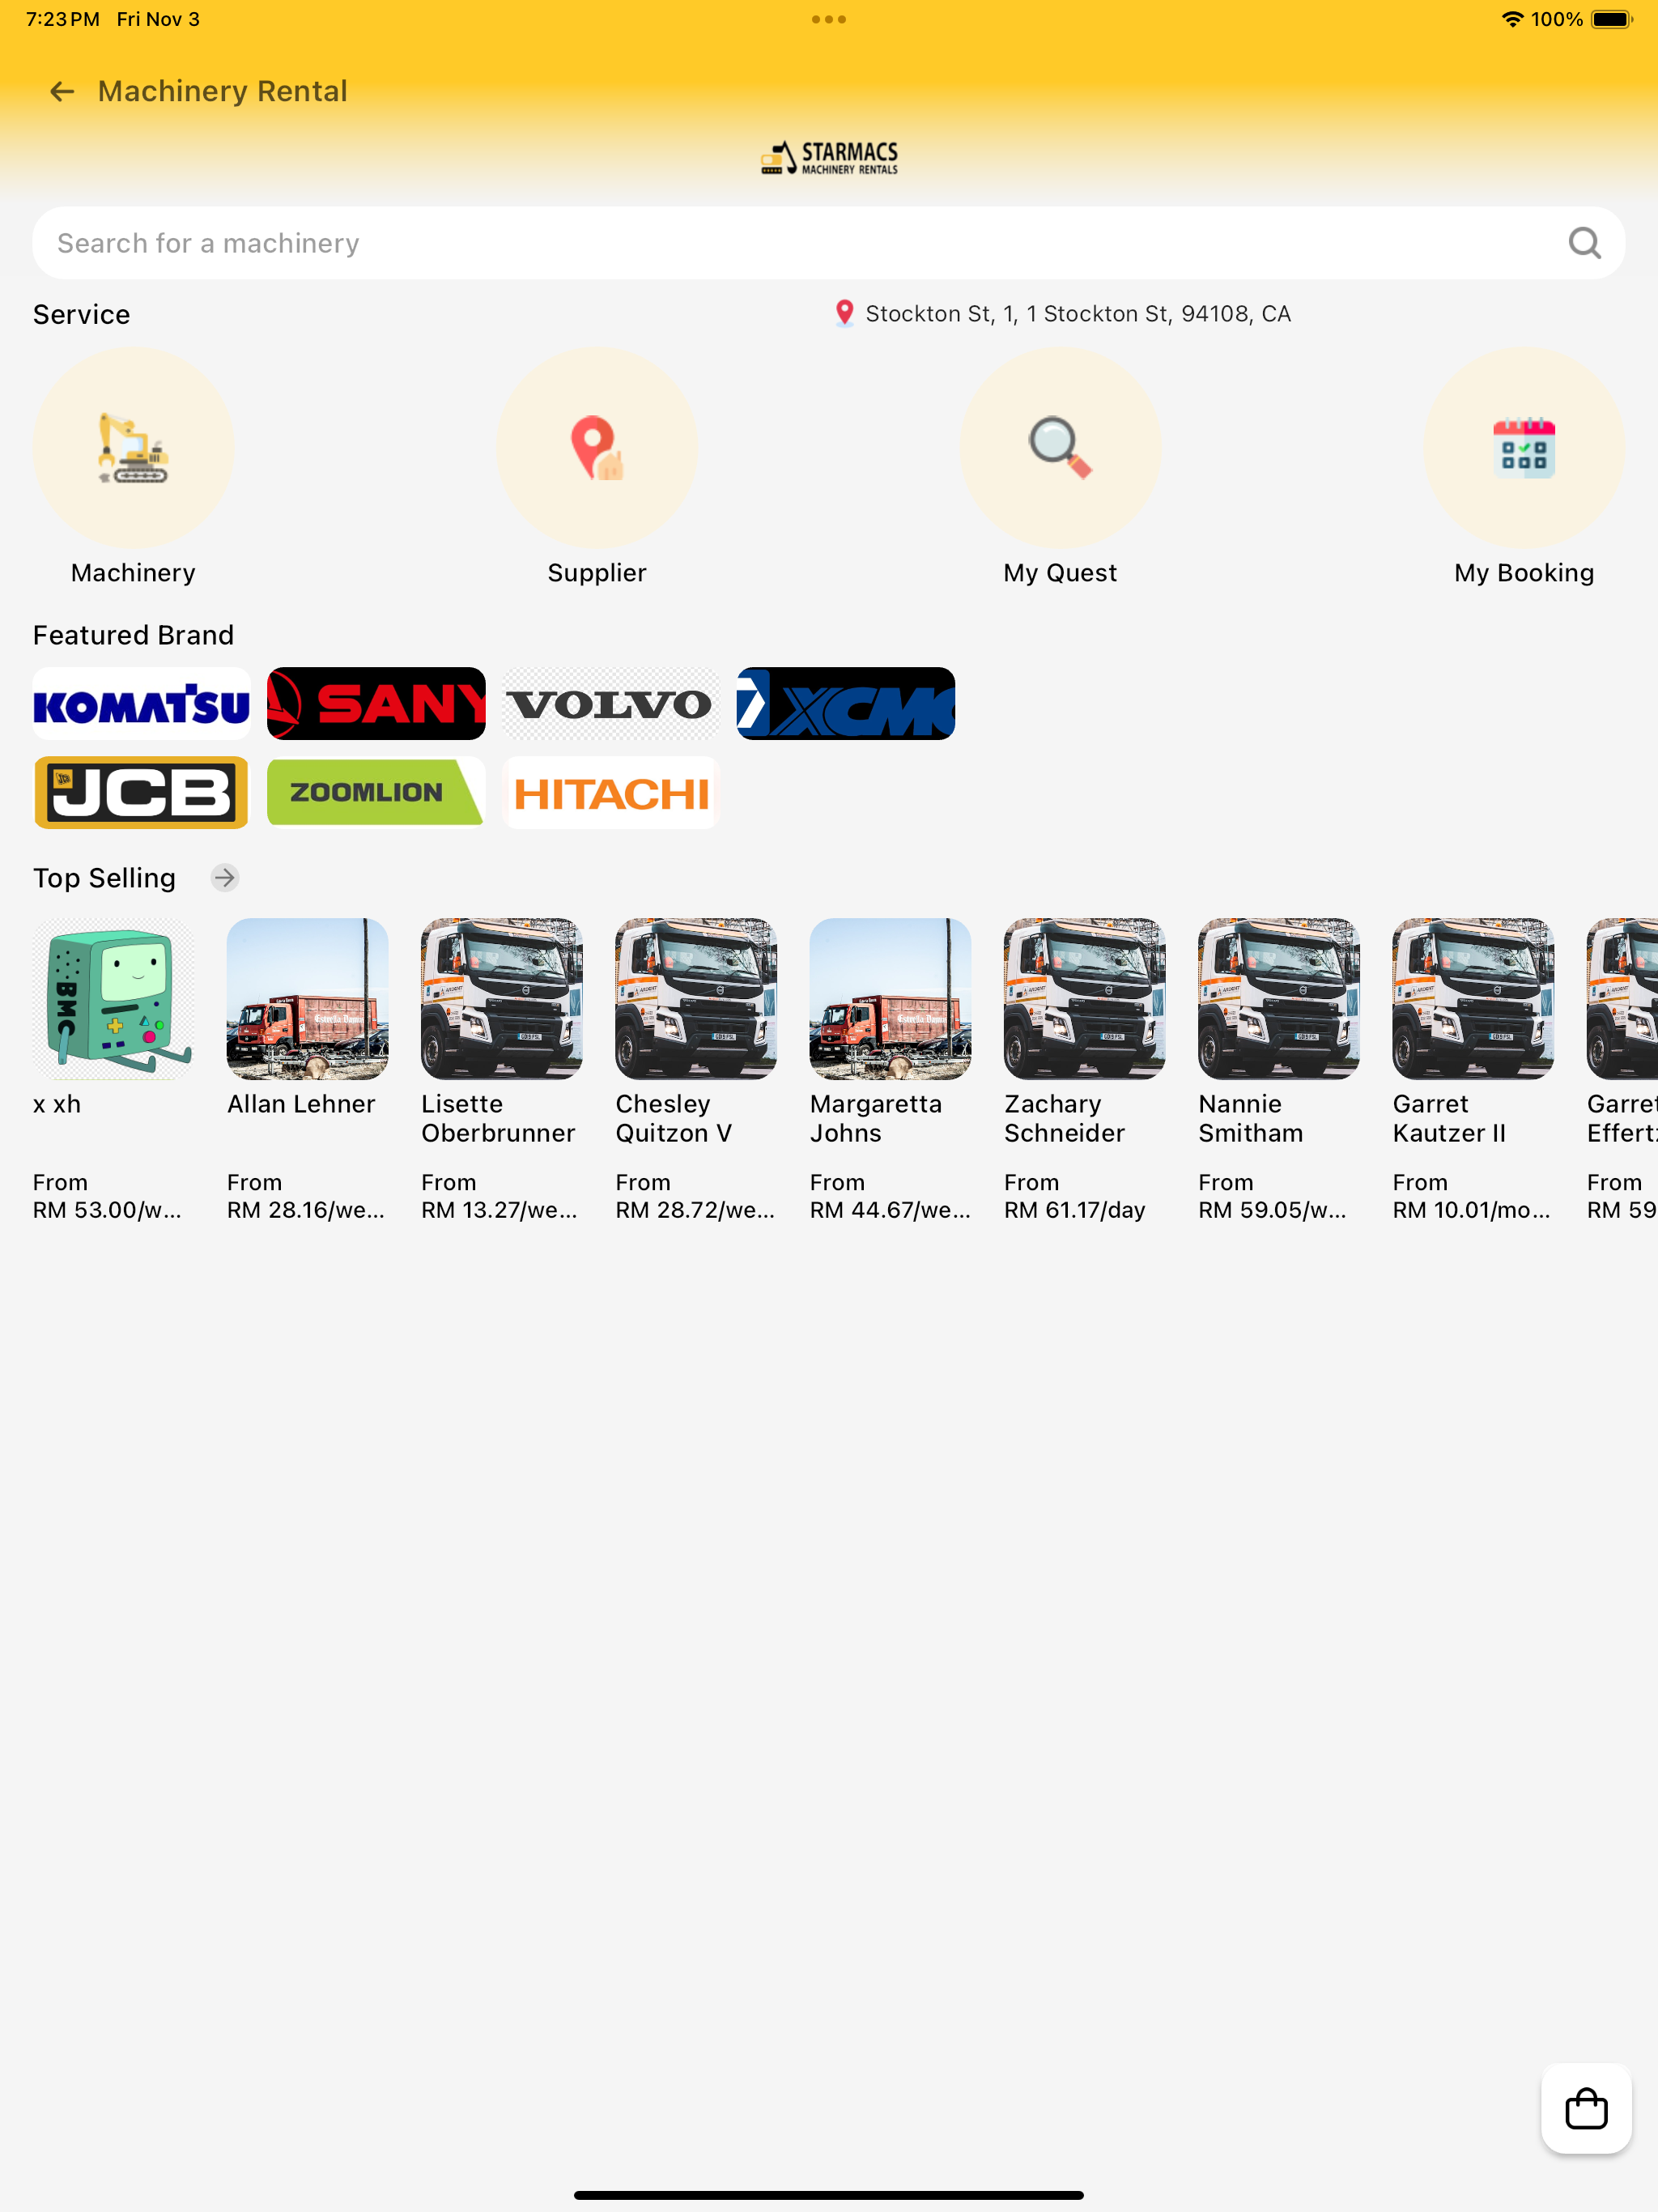
Task: Tap the Supplier label under Service
Action: (x=597, y=573)
